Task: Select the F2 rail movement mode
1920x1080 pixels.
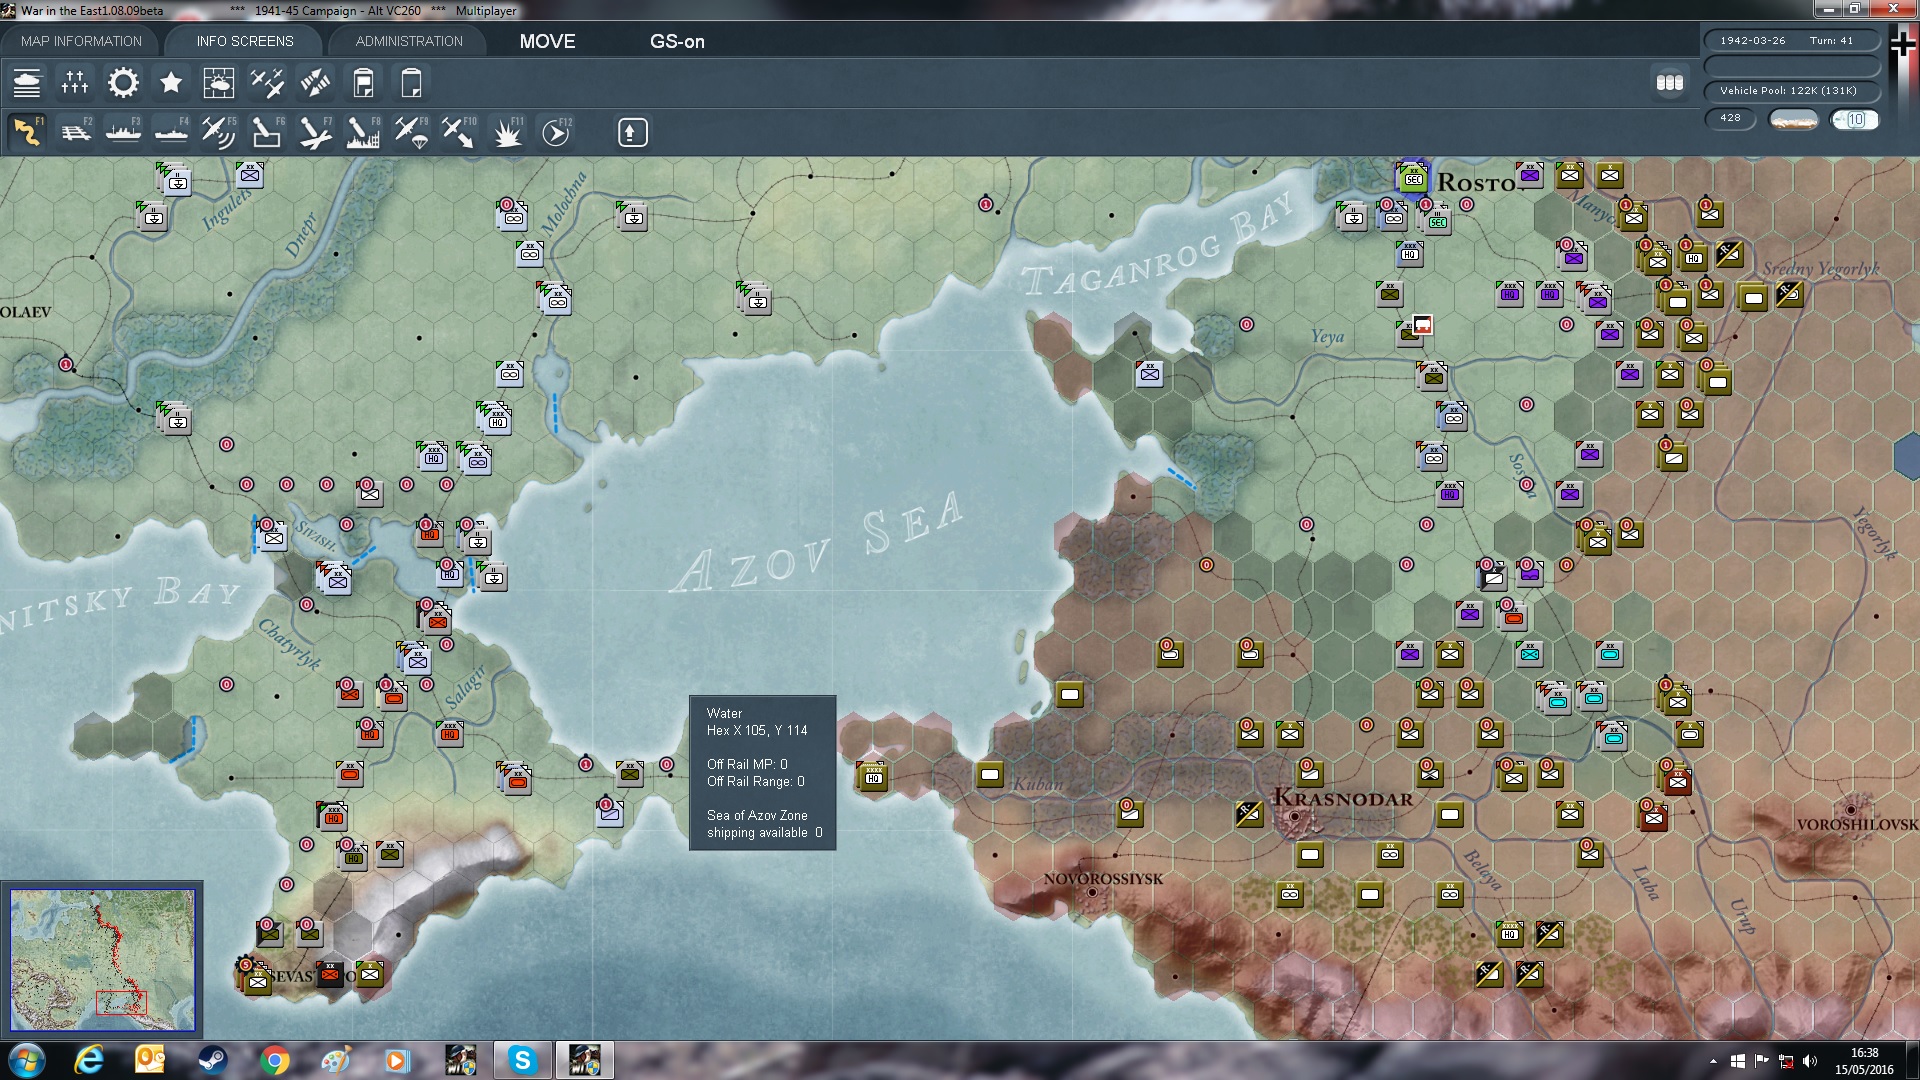Action: pos(75,132)
